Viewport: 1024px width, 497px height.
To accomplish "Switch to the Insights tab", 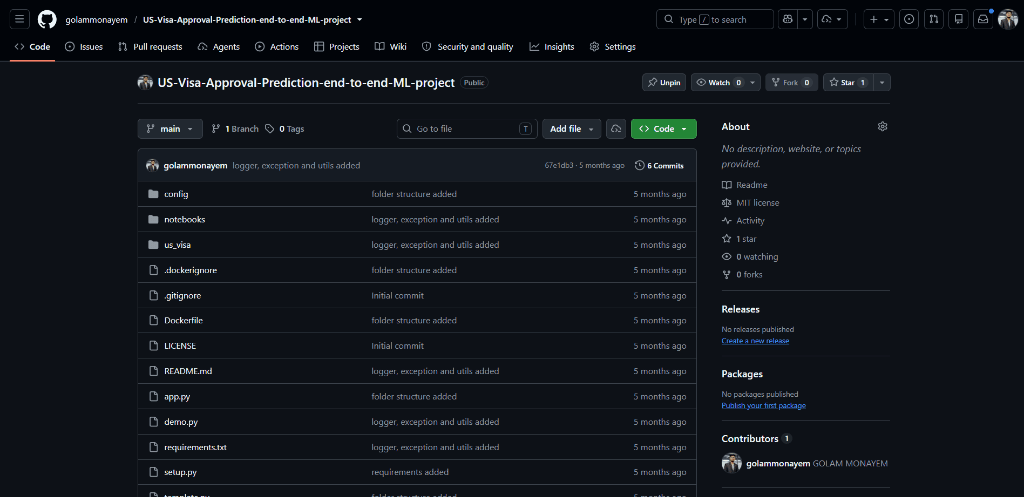I will [552, 46].
